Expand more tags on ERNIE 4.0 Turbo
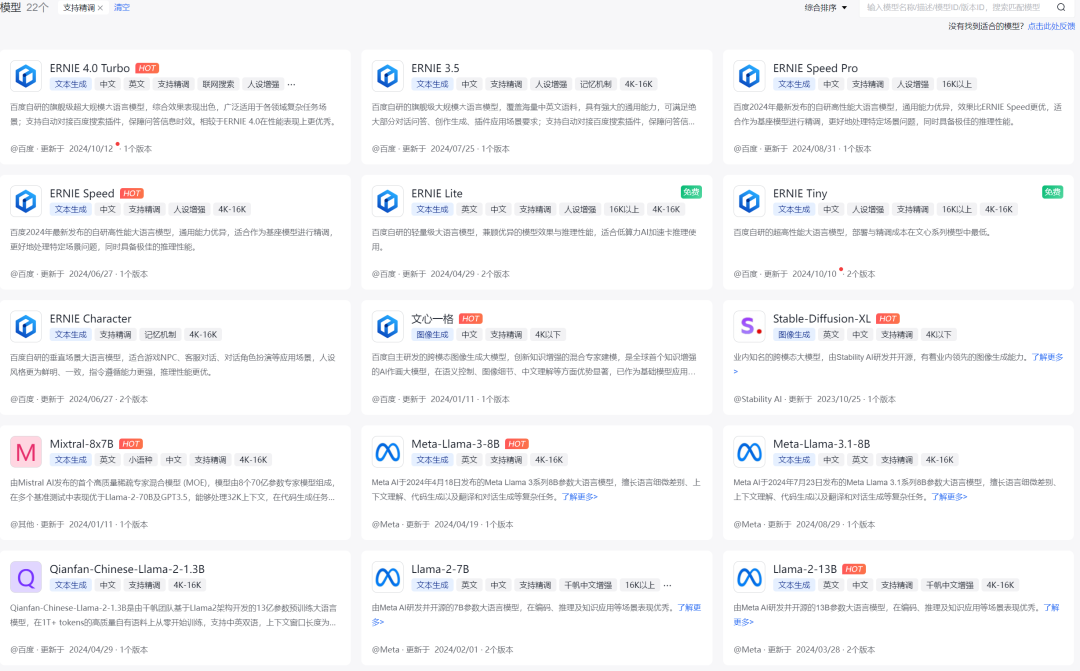This screenshot has width=1080, height=671. point(292,85)
